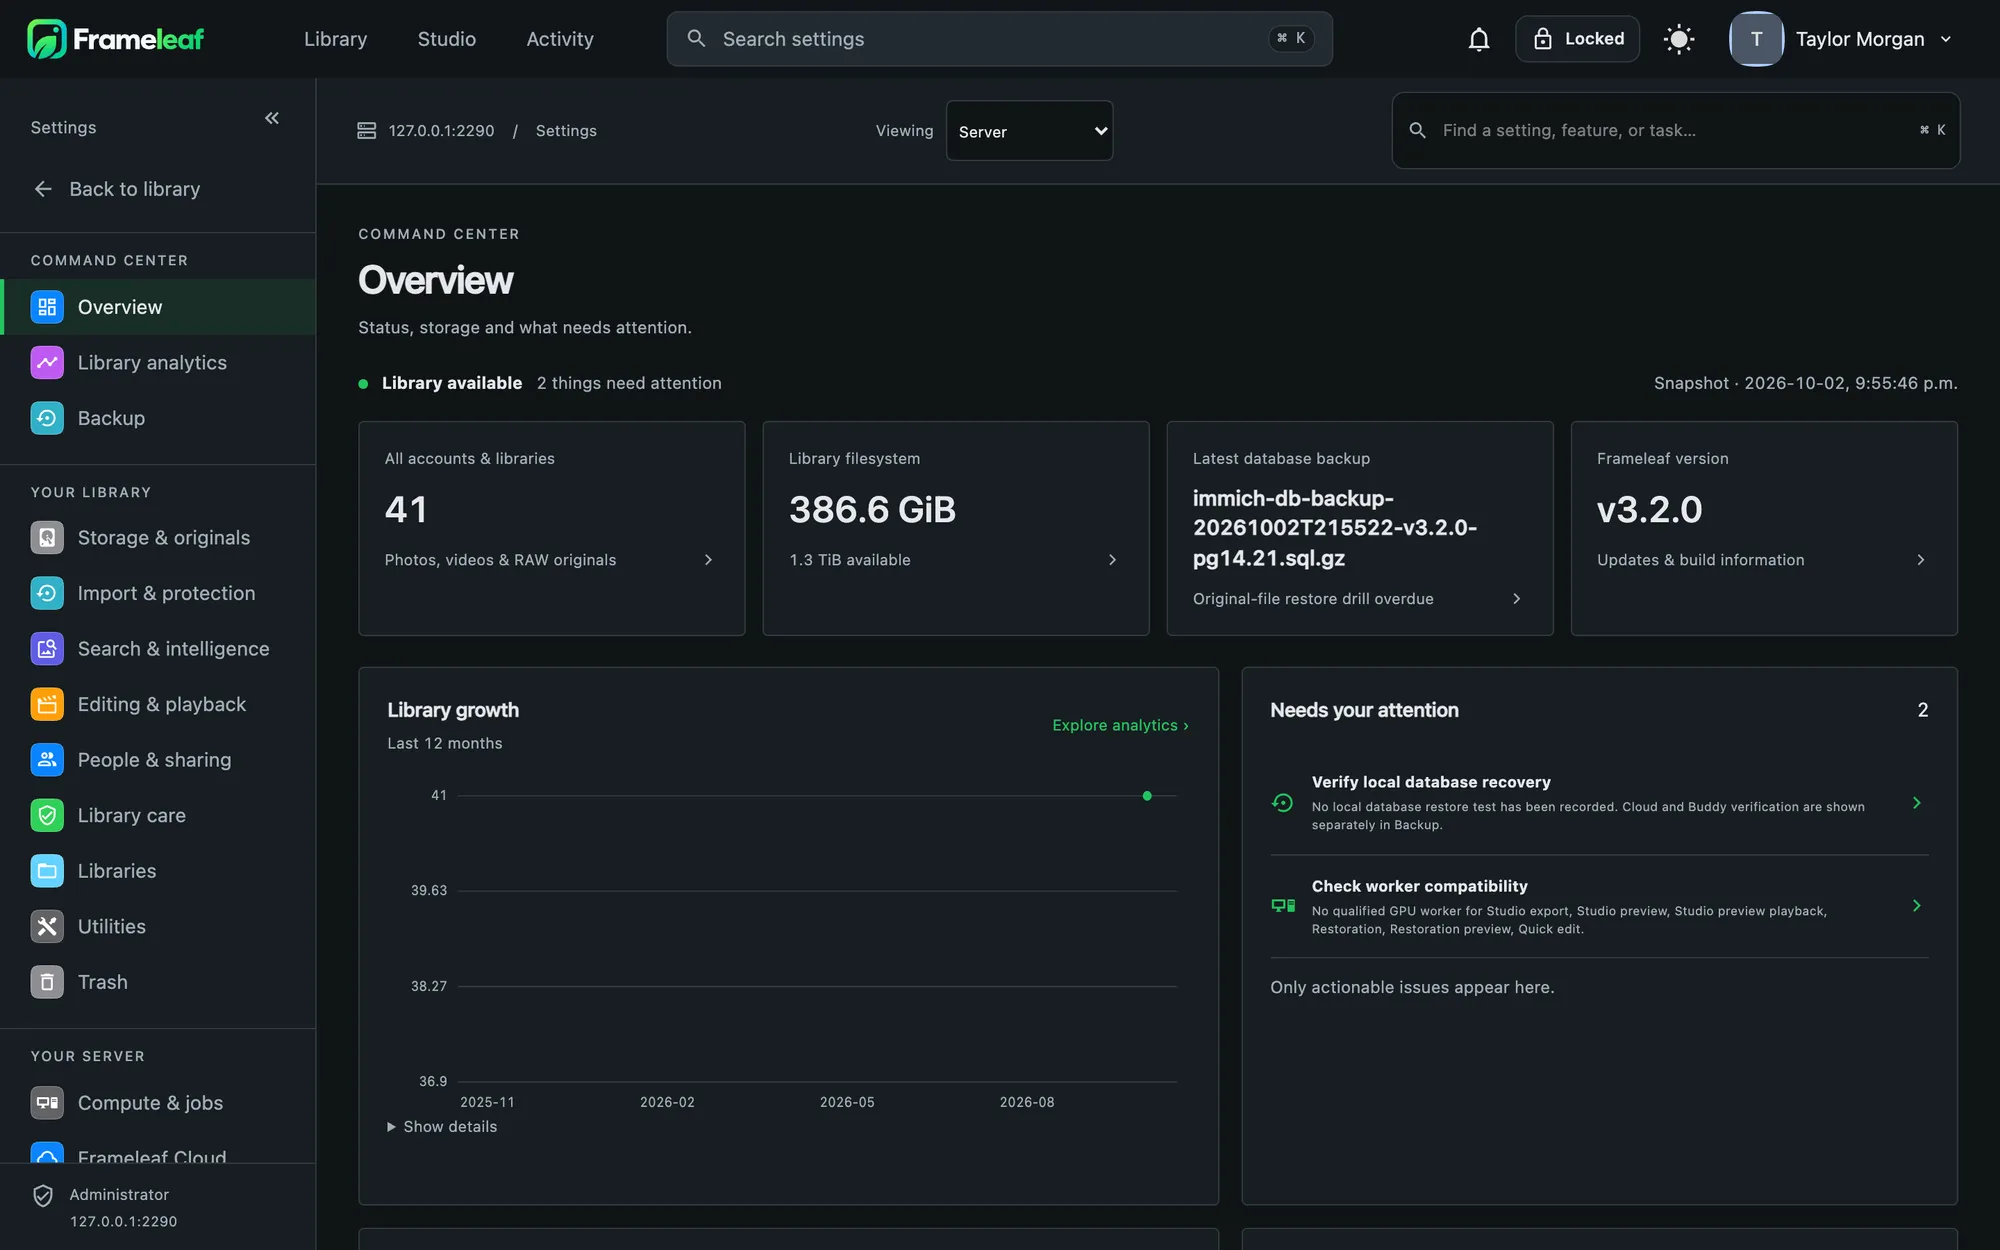The height and width of the screenshot is (1250, 2000).
Task: Open Taylor Morgan account menu chevron
Action: point(1946,39)
